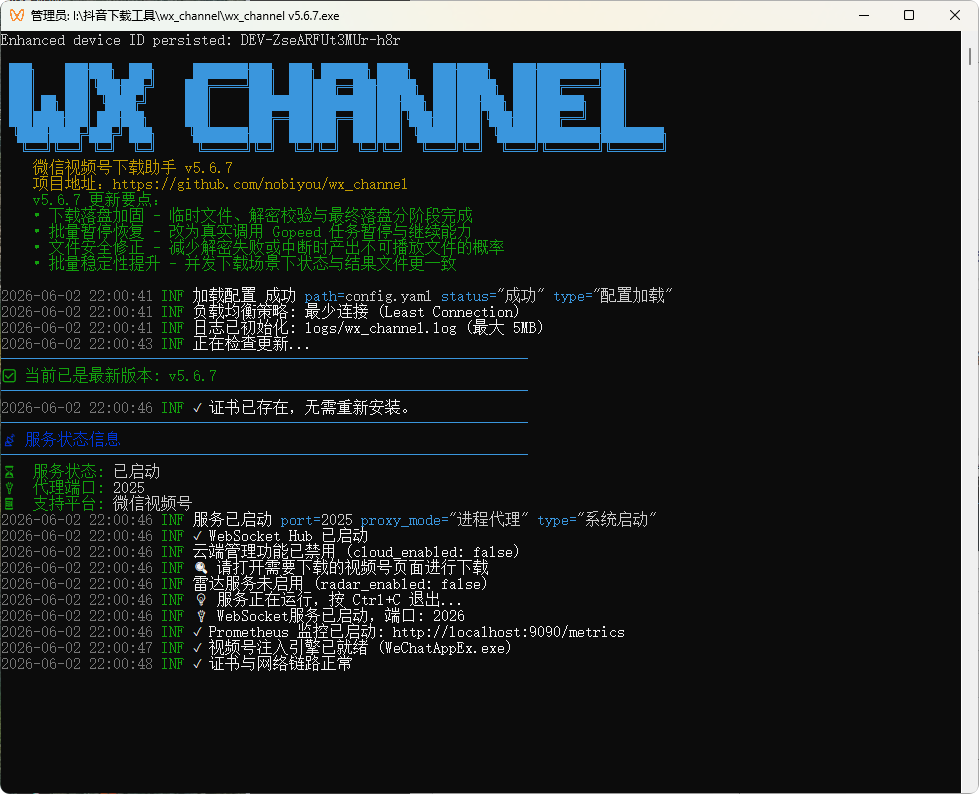
Task: Click the text 按 Ctrl+C 退出...
Action: pyautogui.click(x=395, y=600)
